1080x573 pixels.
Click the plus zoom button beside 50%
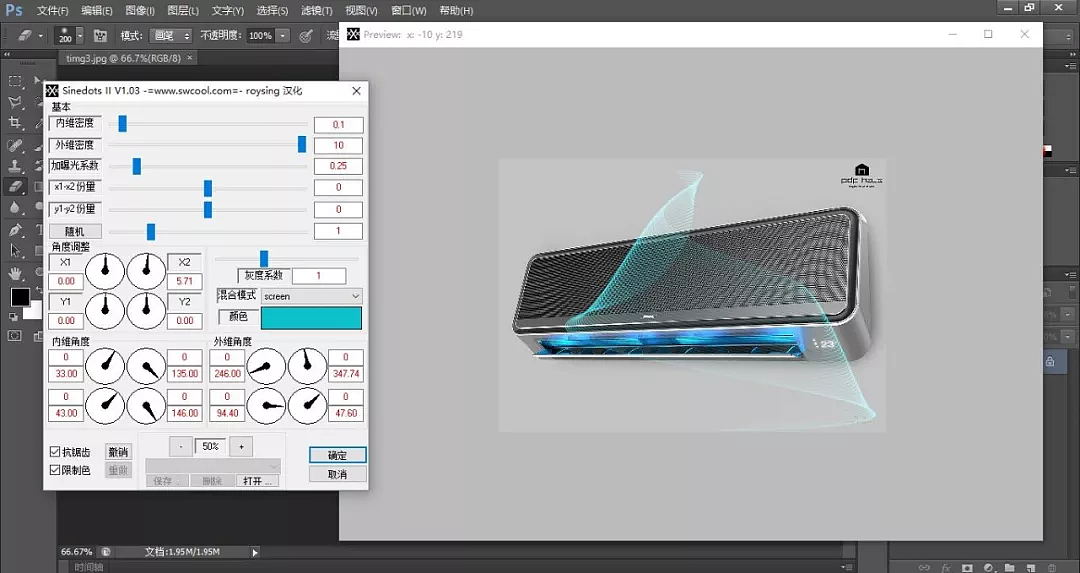click(x=241, y=446)
